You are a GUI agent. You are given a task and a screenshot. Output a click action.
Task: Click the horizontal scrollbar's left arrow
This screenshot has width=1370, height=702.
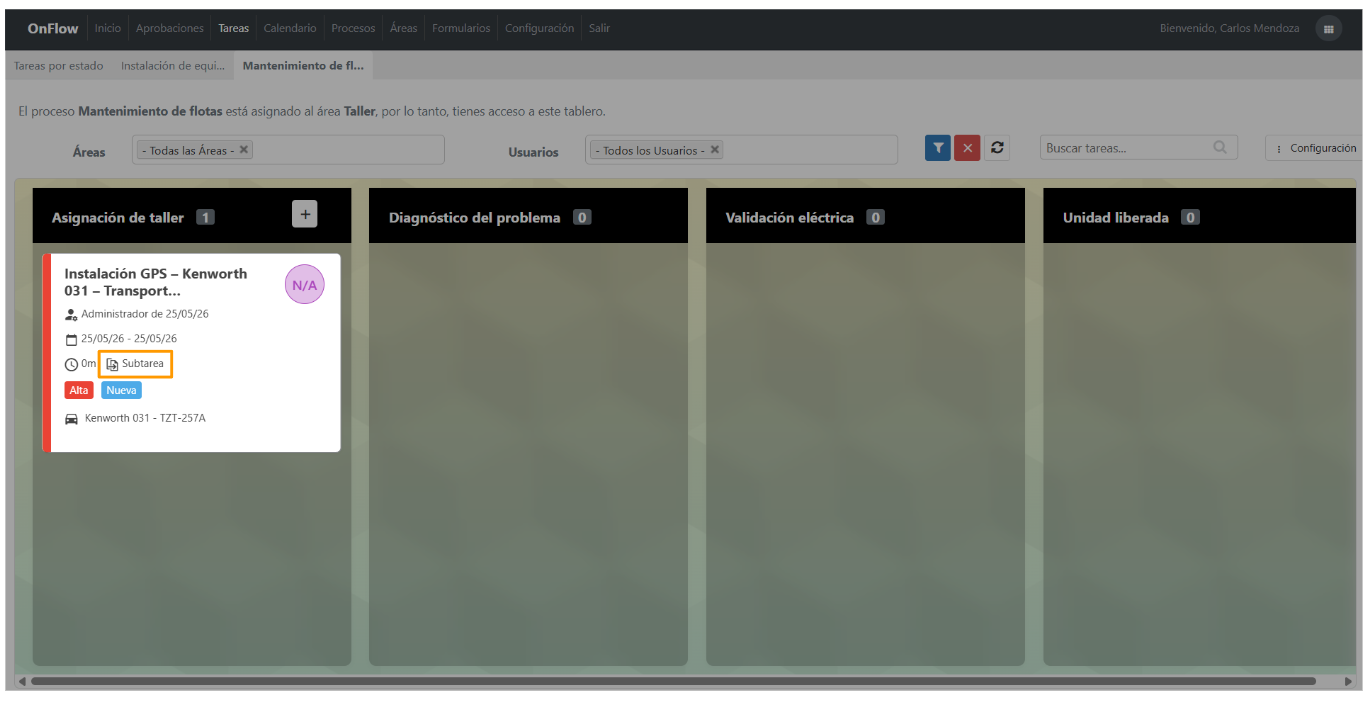click(x=22, y=681)
